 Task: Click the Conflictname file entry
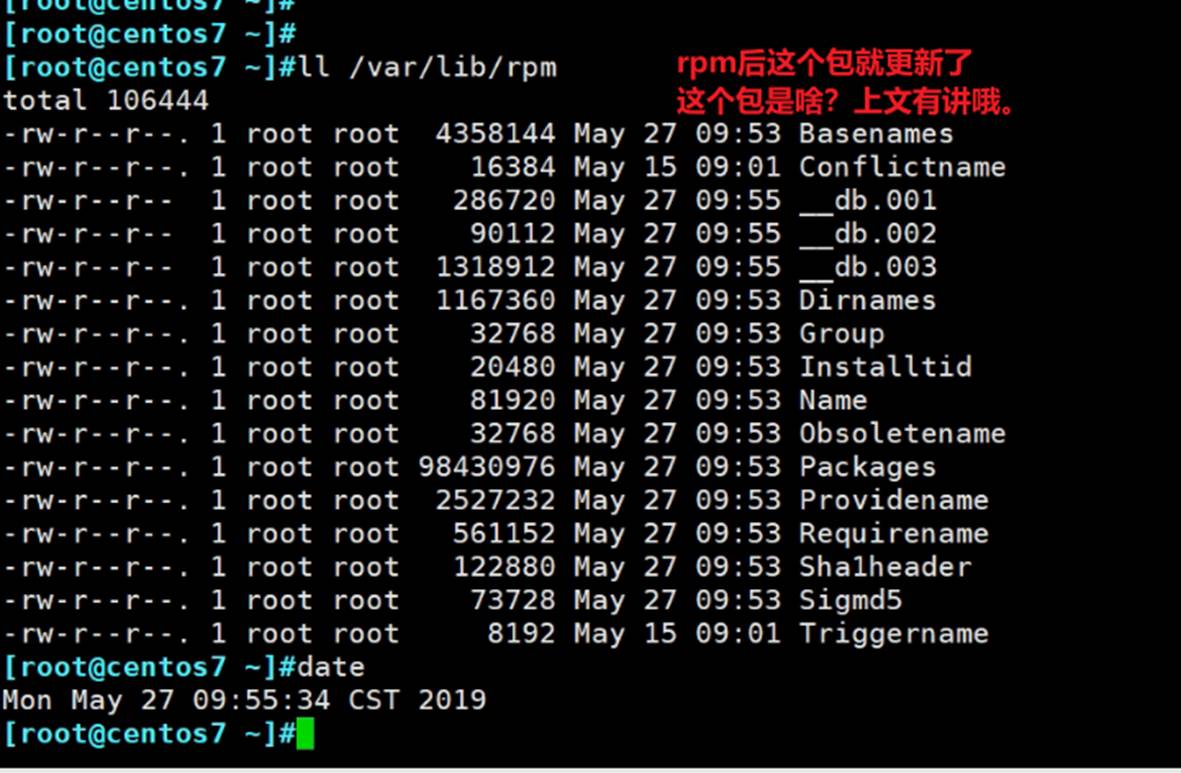[x=902, y=167]
